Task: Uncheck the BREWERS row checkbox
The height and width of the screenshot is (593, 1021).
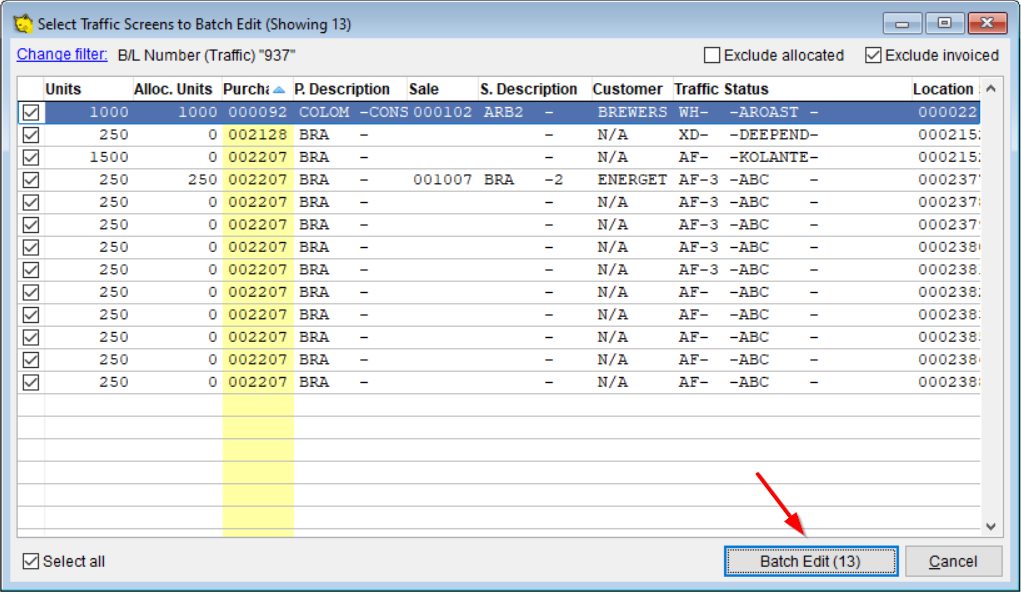Action: coord(31,113)
